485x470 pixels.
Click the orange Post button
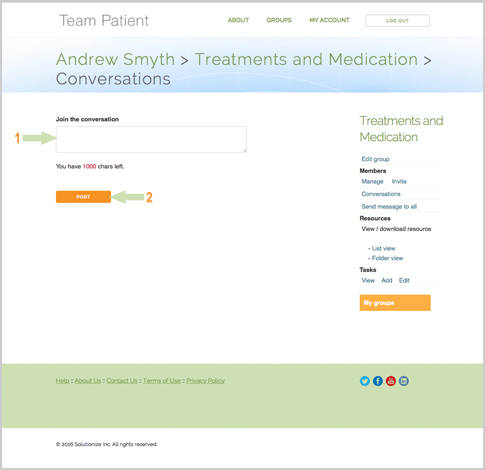(83, 197)
